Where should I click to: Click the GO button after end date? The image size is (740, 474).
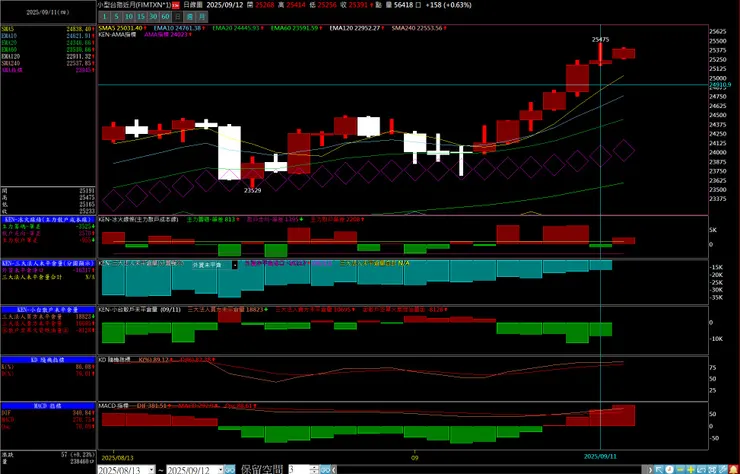pyautogui.click(x=229, y=469)
